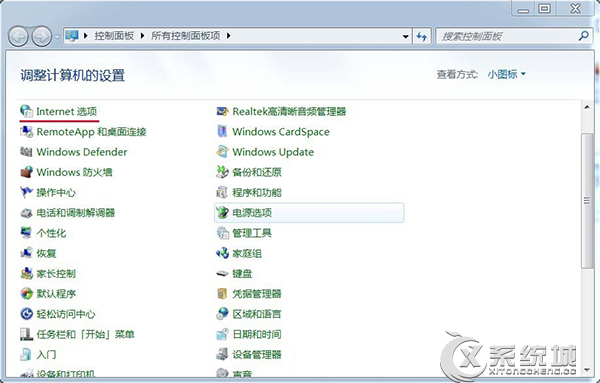Click the 恢复 icon

26,253
